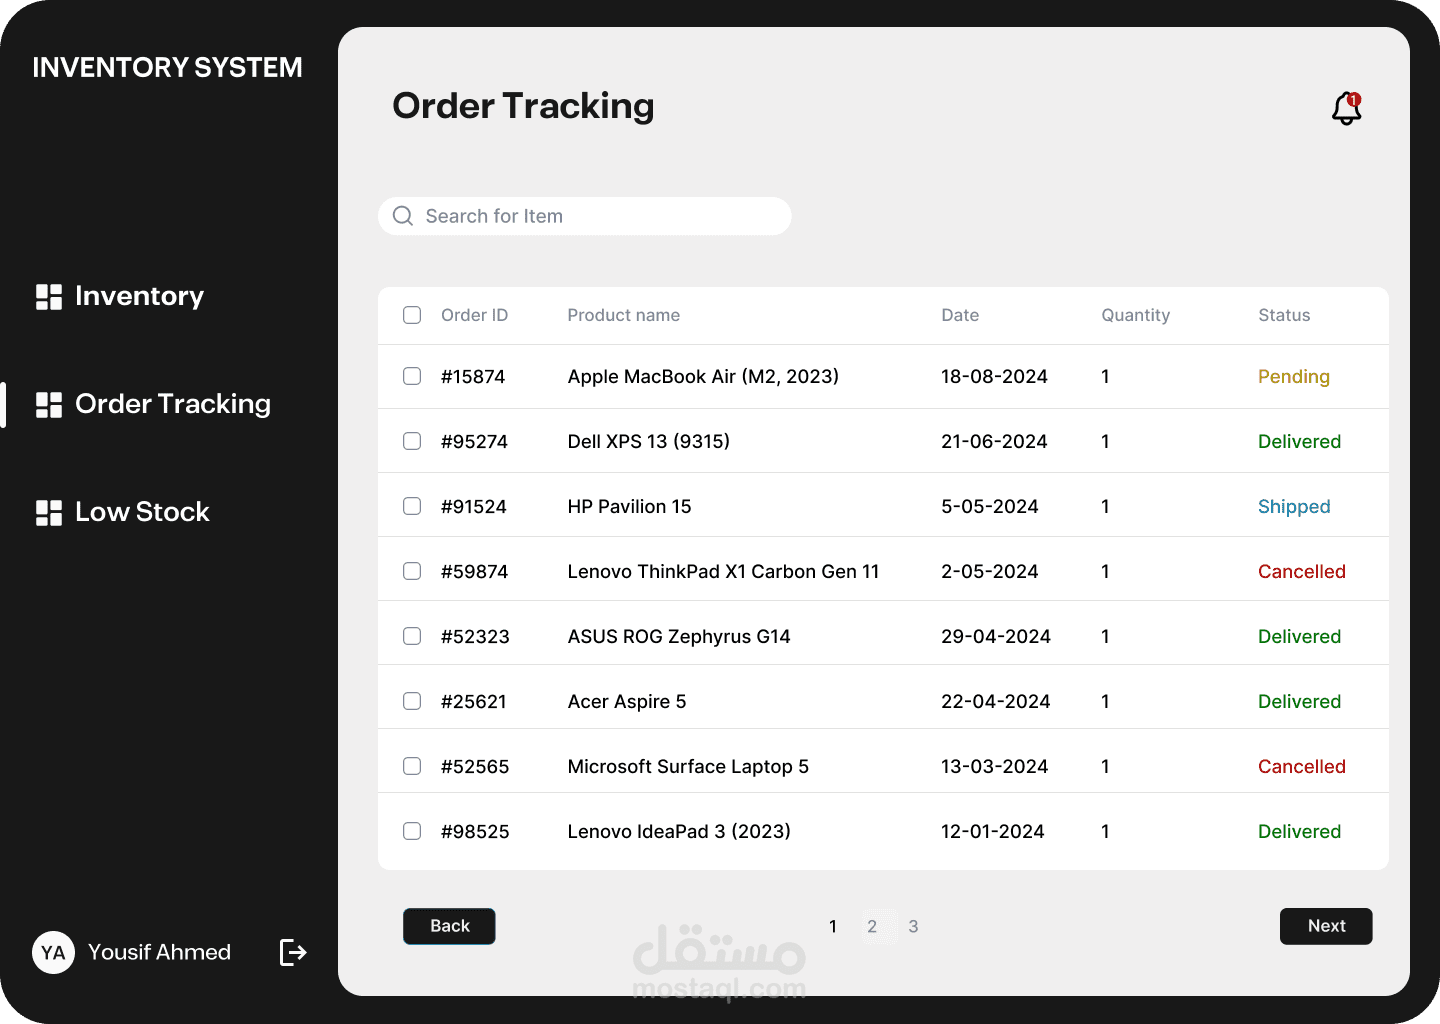
Task: Click the logout icon beside Yousif Ahmed
Action: [x=293, y=952]
